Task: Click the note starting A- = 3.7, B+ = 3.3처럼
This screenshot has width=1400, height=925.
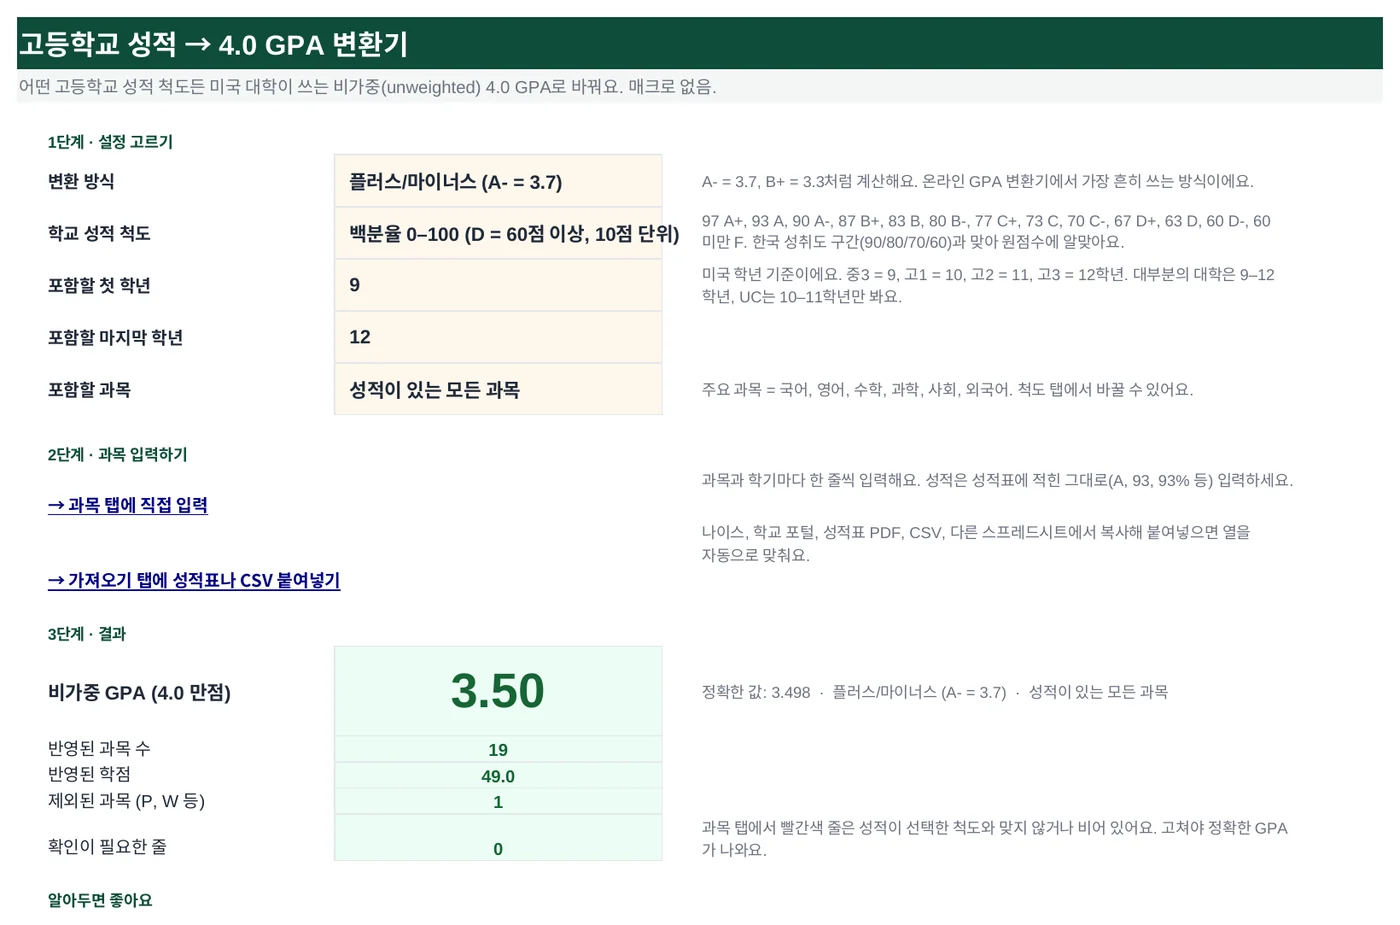Action: point(977,181)
